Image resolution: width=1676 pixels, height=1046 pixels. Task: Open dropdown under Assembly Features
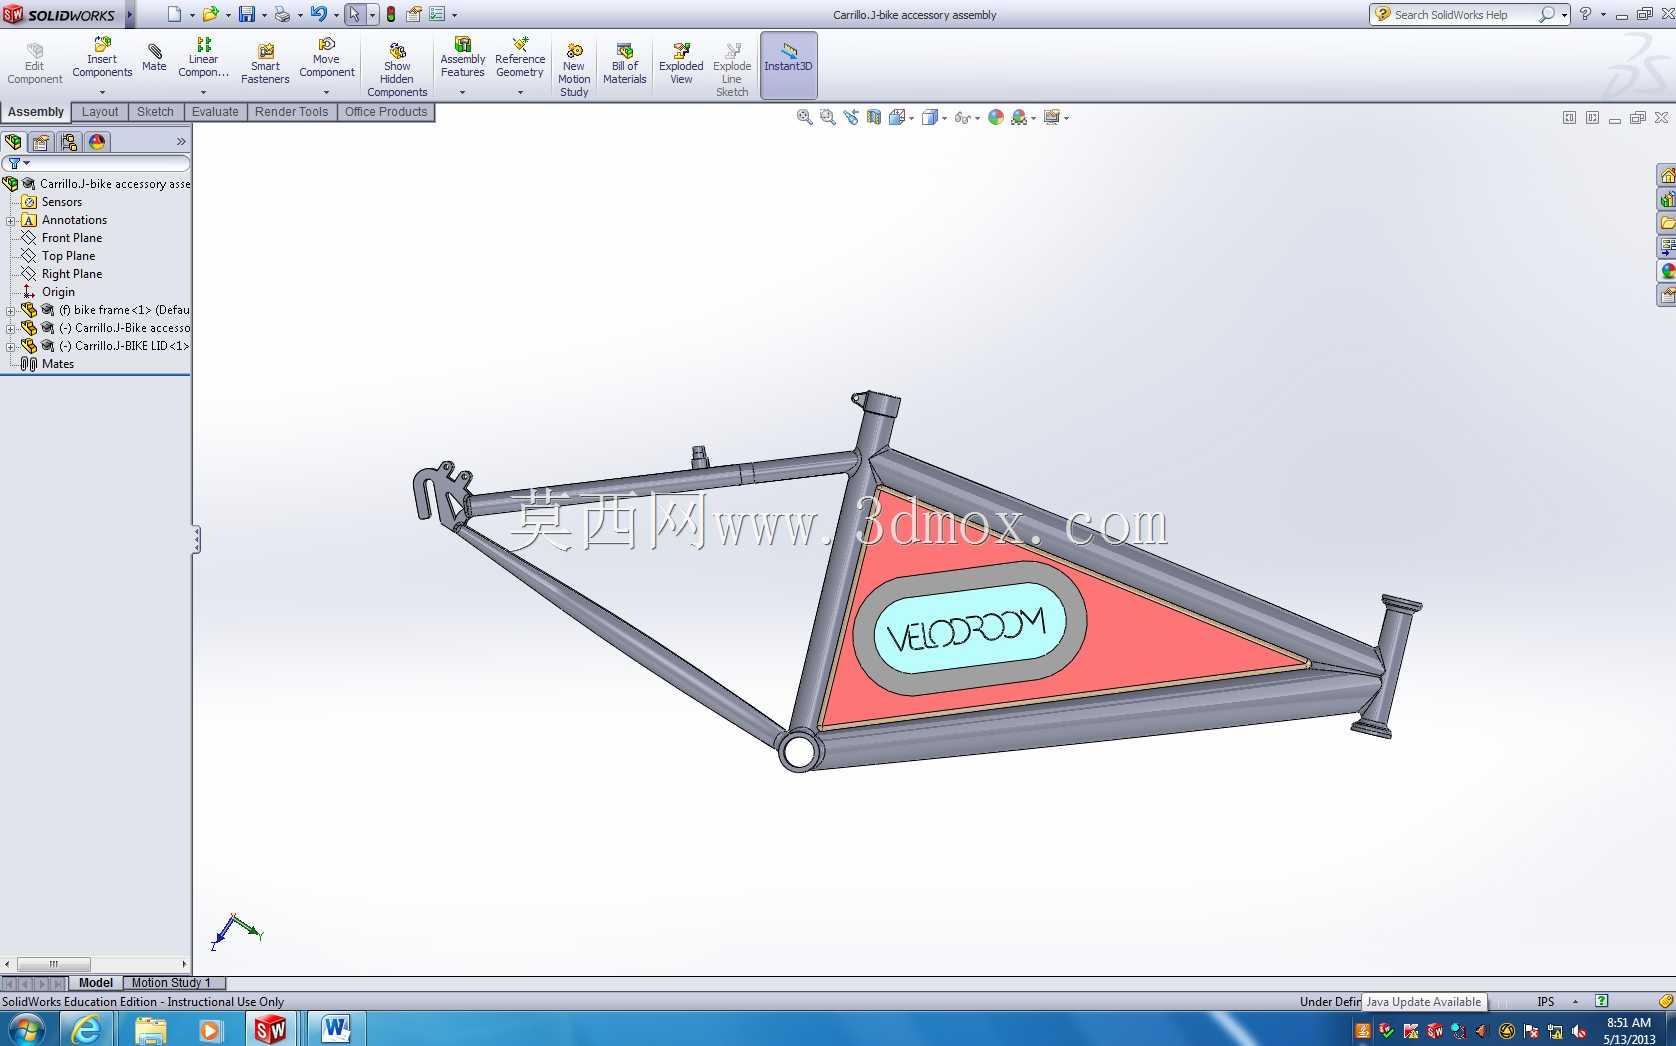point(463,92)
